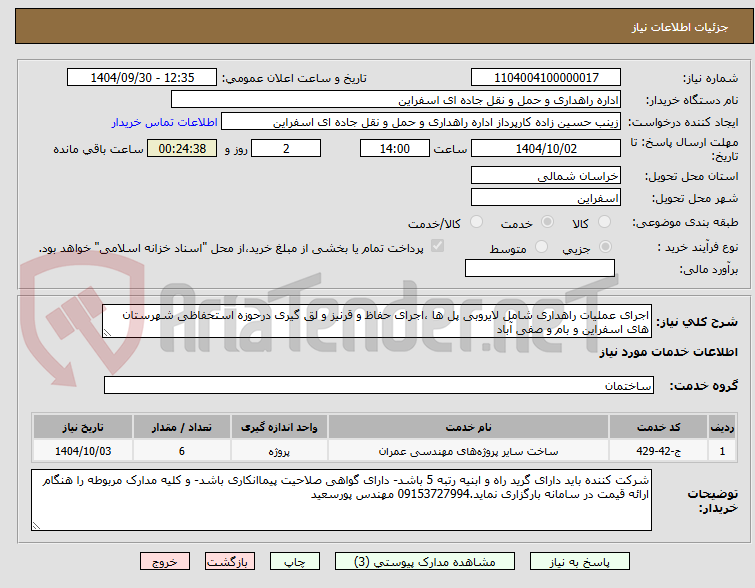Image resolution: width=755 pixels, height=588 pixels.
Task: Click the گروه خدمت field ساختمان
Action: click(x=379, y=385)
